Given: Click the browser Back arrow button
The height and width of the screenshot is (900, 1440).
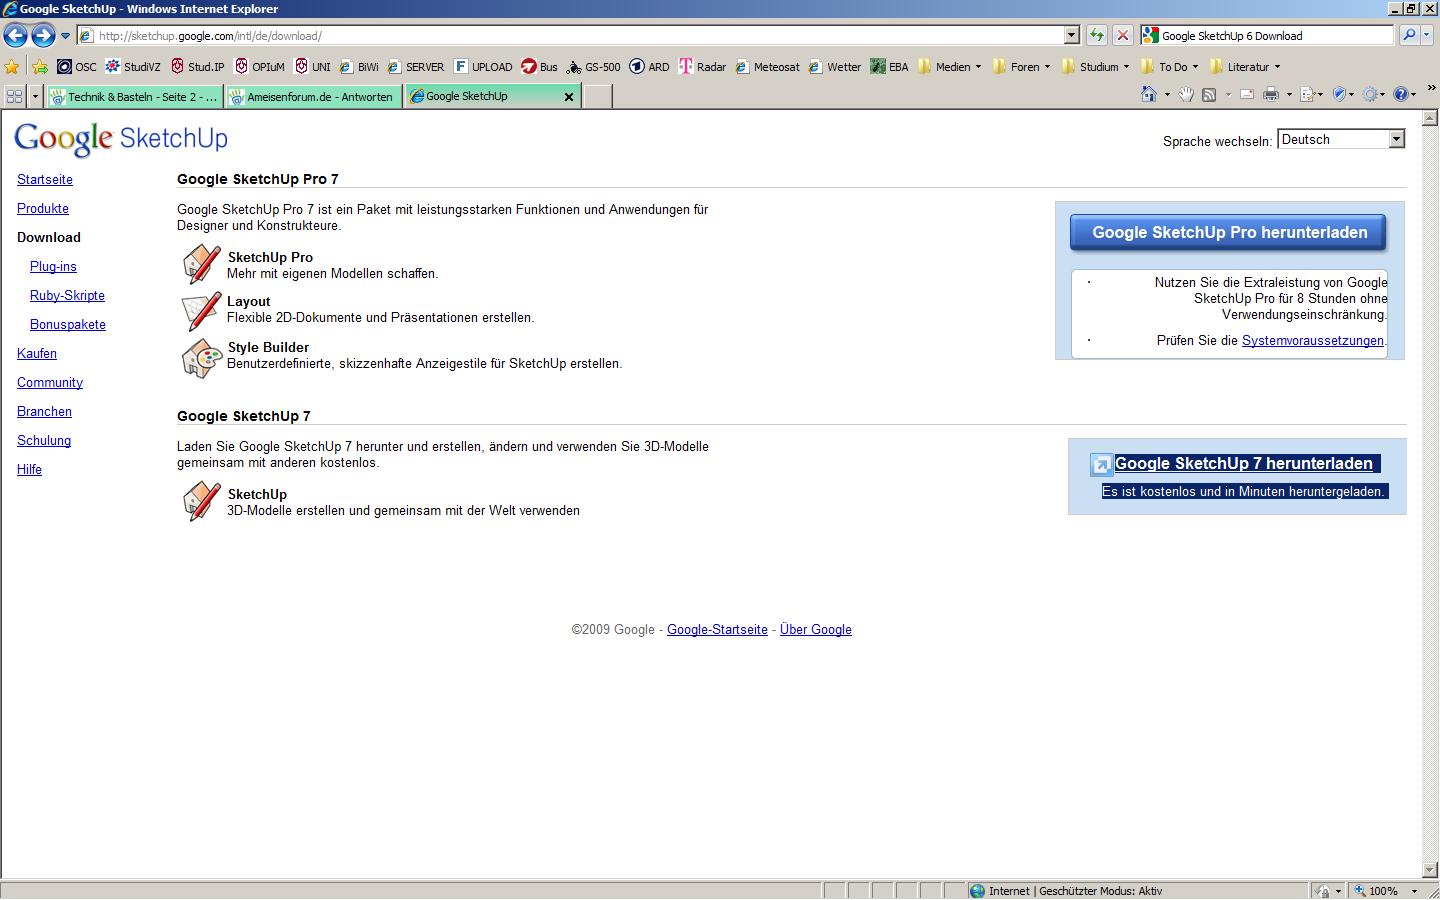Looking at the screenshot, I should (x=15, y=36).
